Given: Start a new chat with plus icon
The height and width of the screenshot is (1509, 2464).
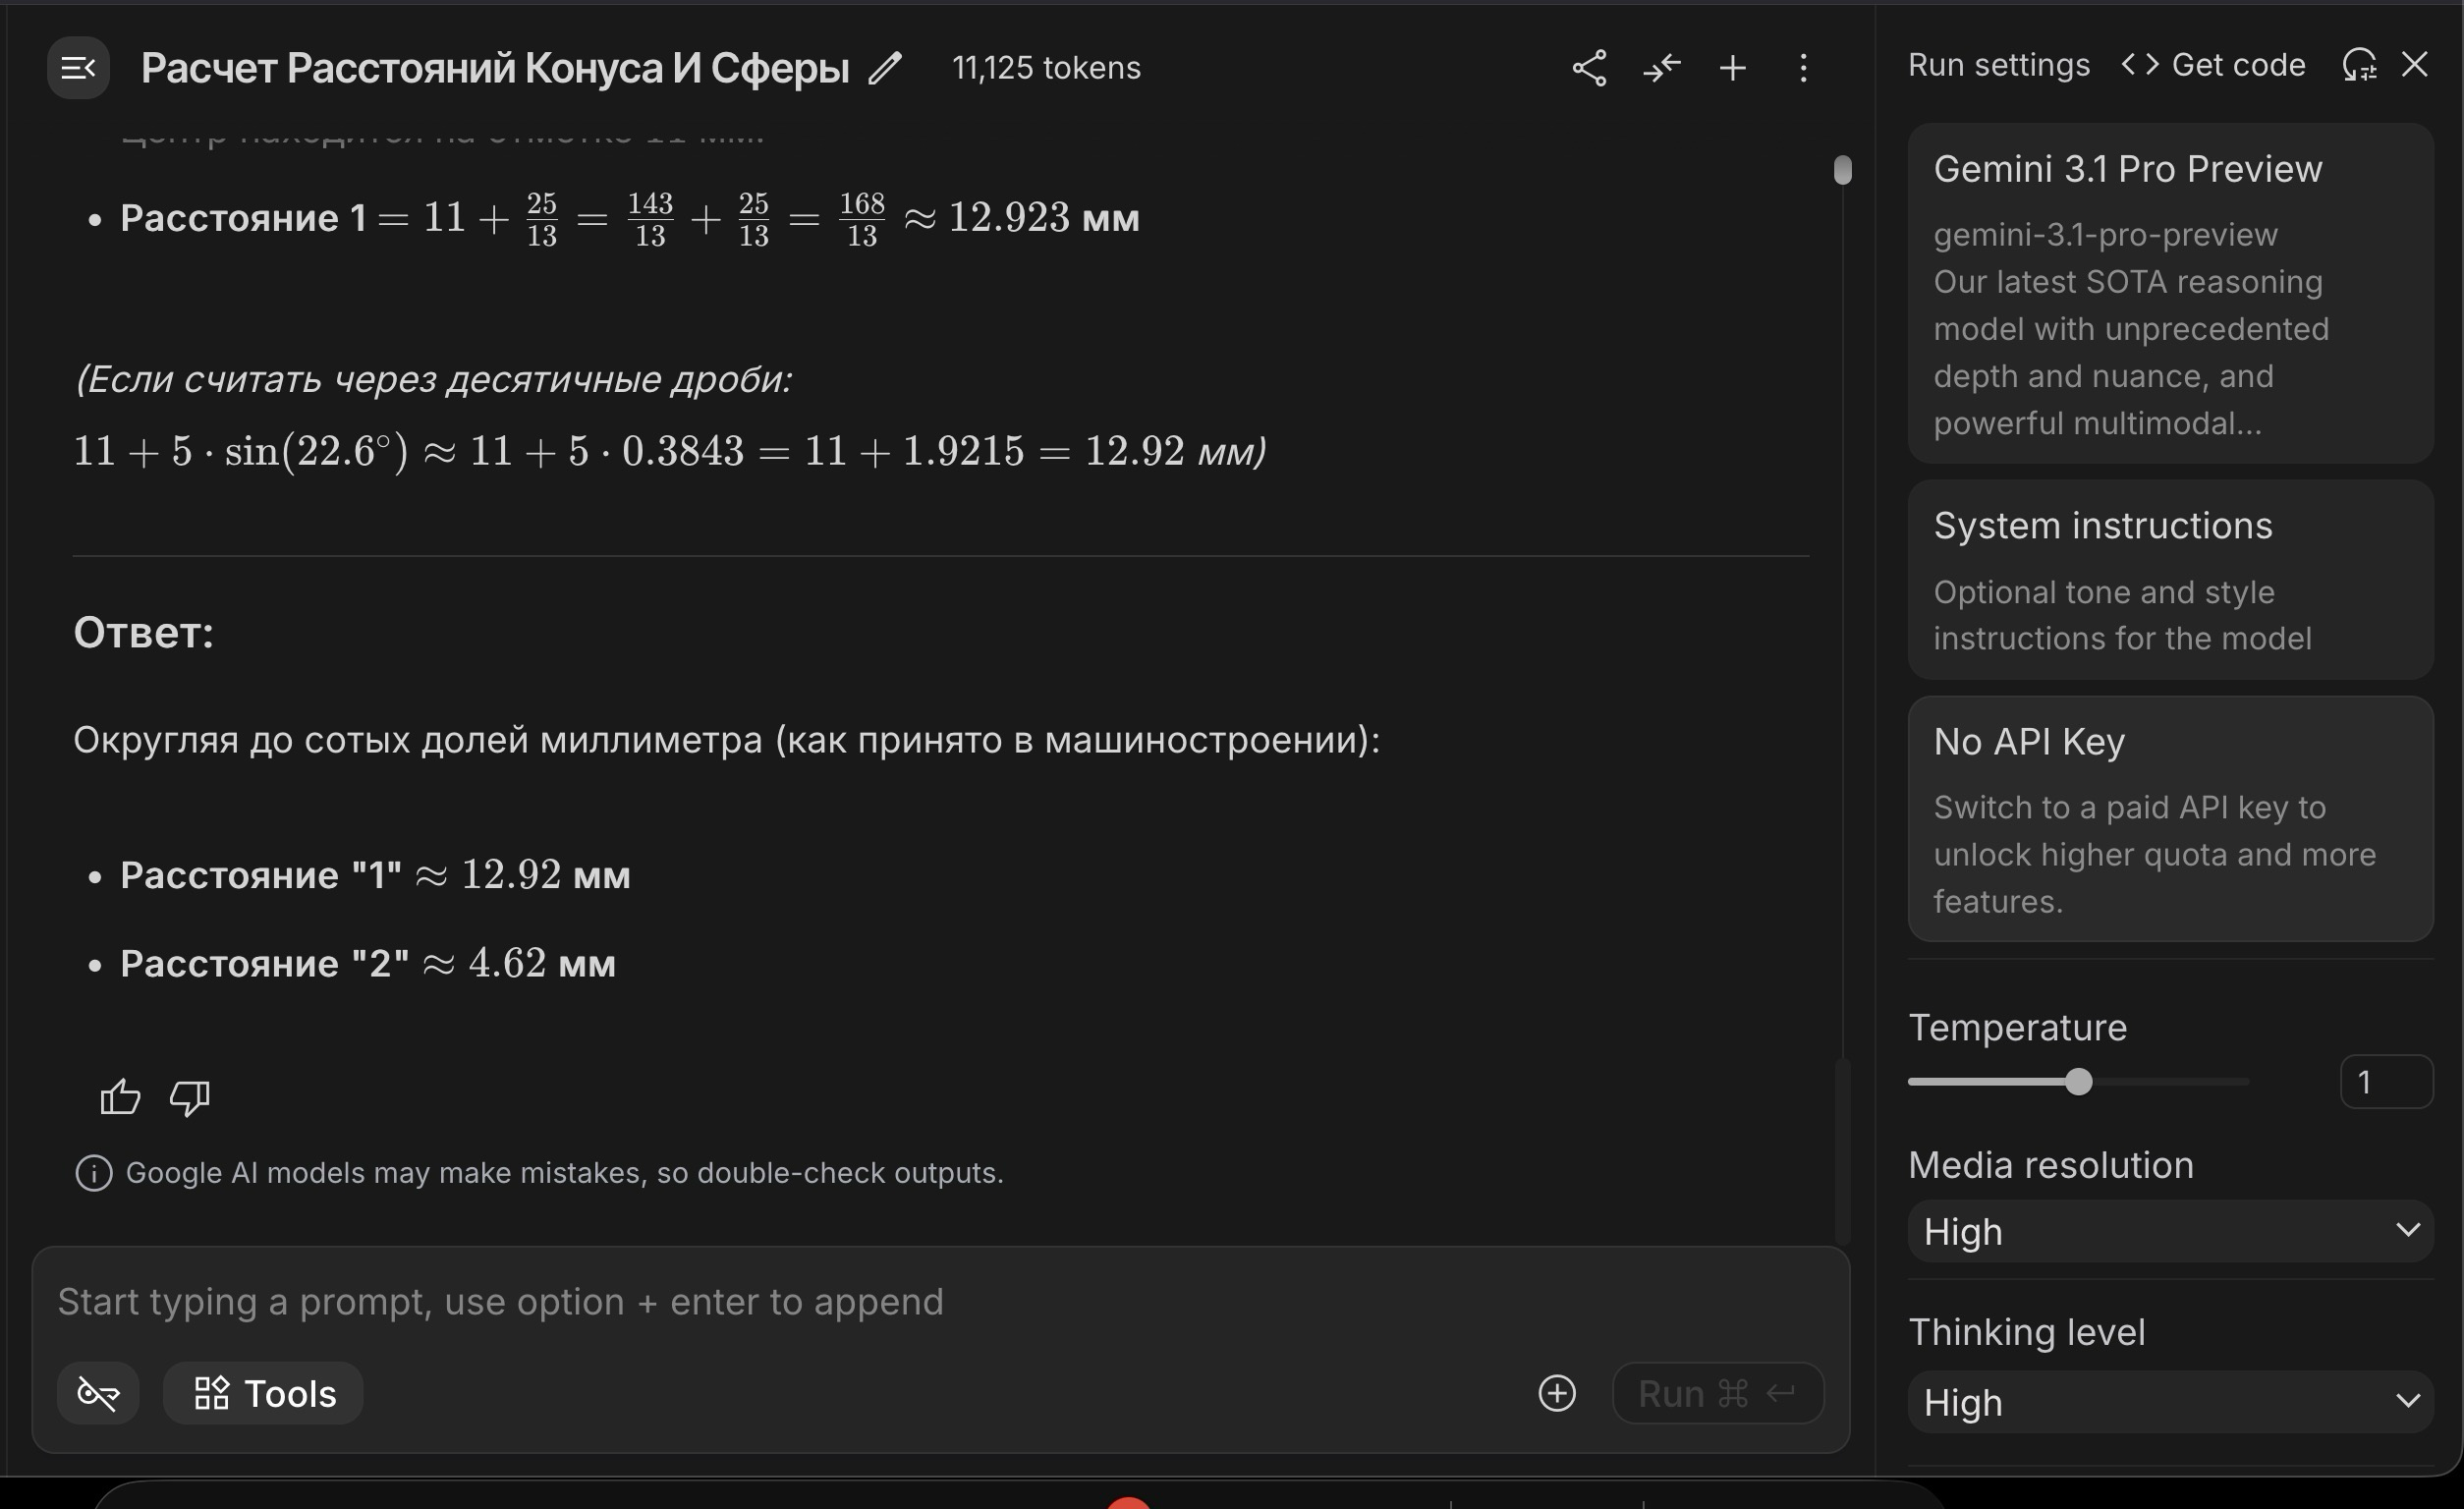Looking at the screenshot, I should (x=1733, y=68).
